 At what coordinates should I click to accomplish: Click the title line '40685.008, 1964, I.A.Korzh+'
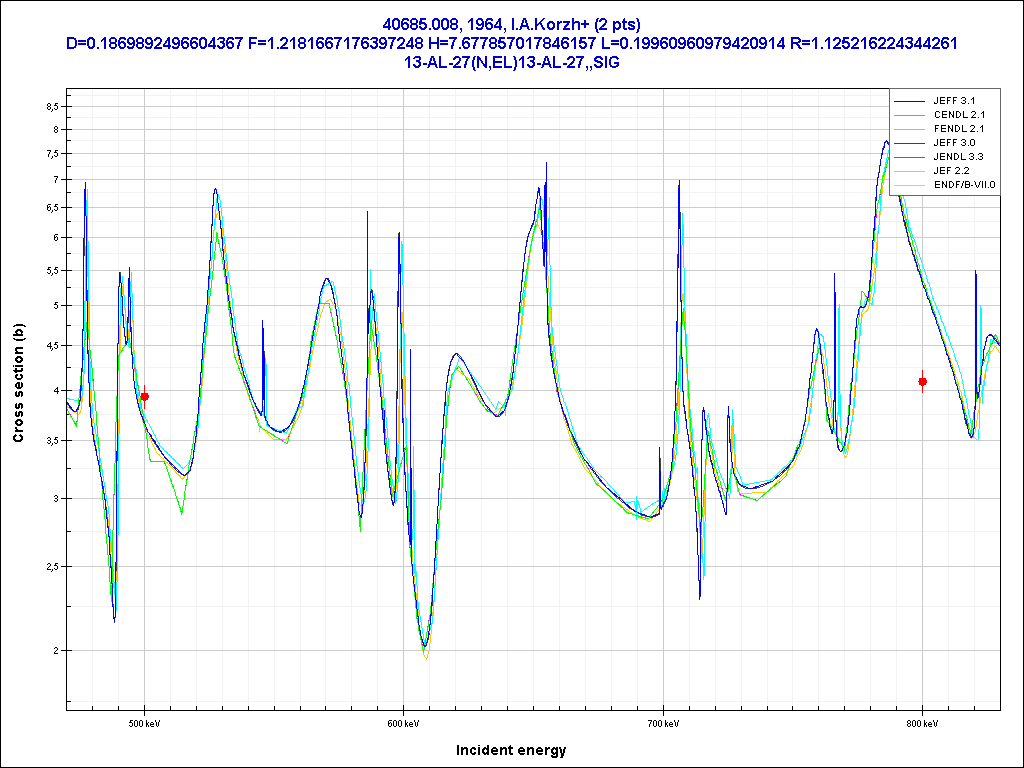click(511, 24)
